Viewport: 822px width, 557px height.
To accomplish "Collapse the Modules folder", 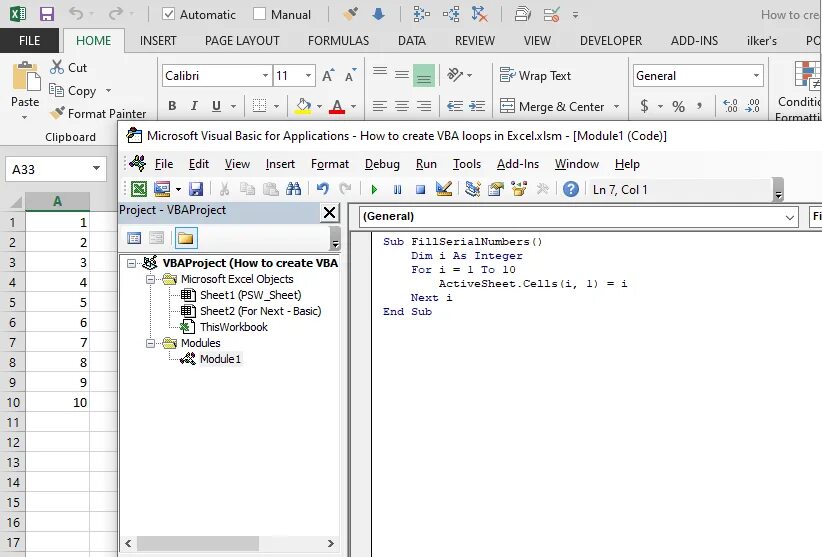I will tap(150, 343).
